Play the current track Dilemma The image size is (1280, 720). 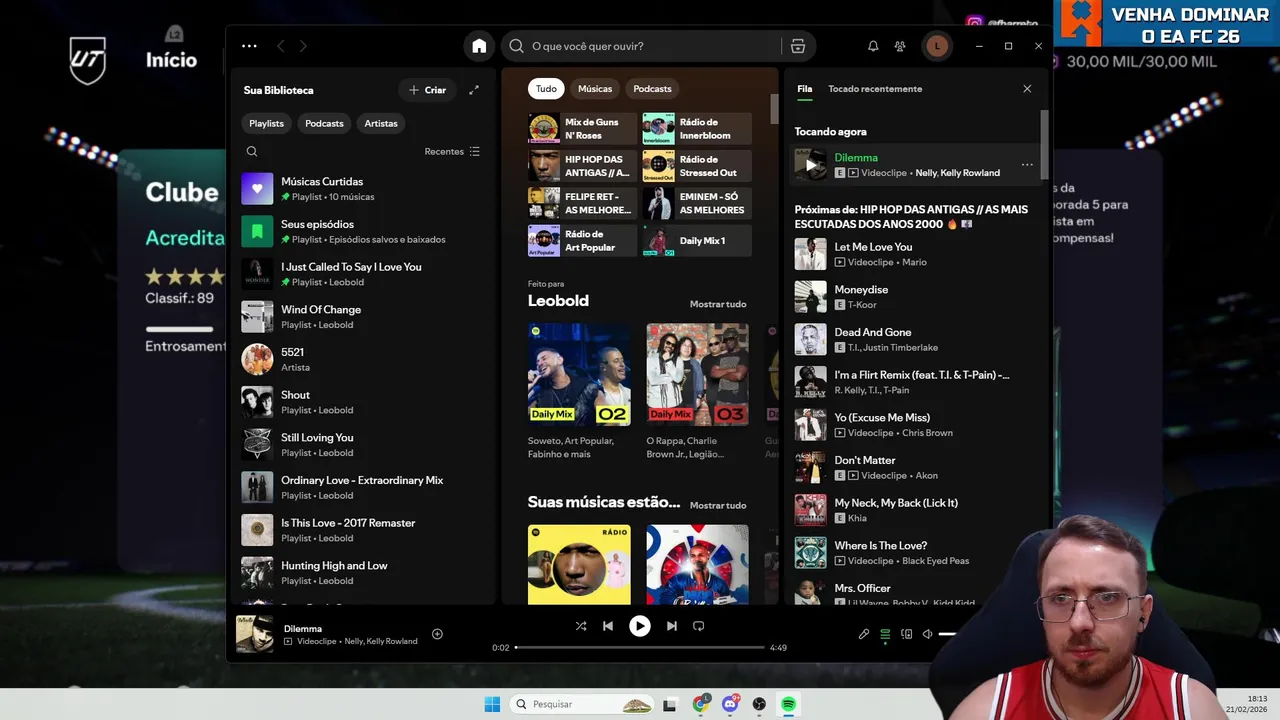(x=640, y=626)
